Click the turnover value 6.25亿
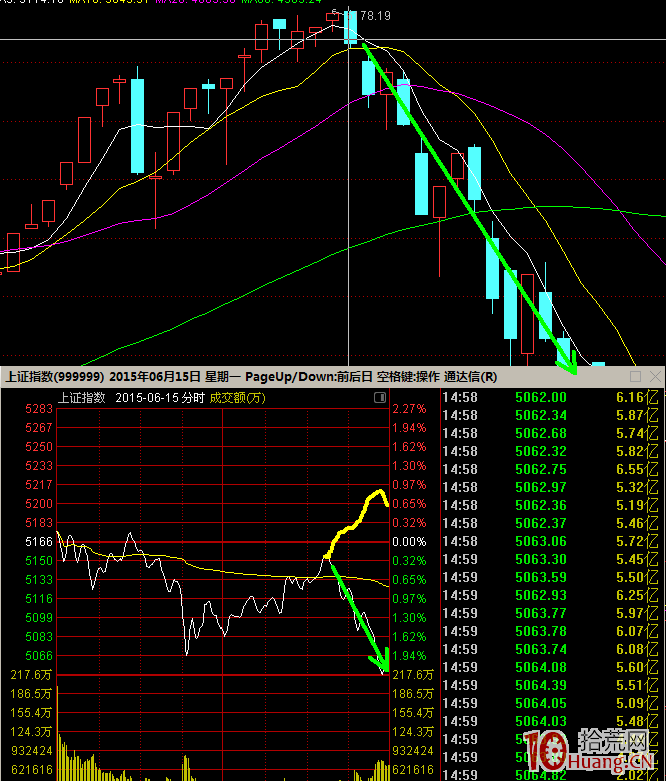 [637, 595]
